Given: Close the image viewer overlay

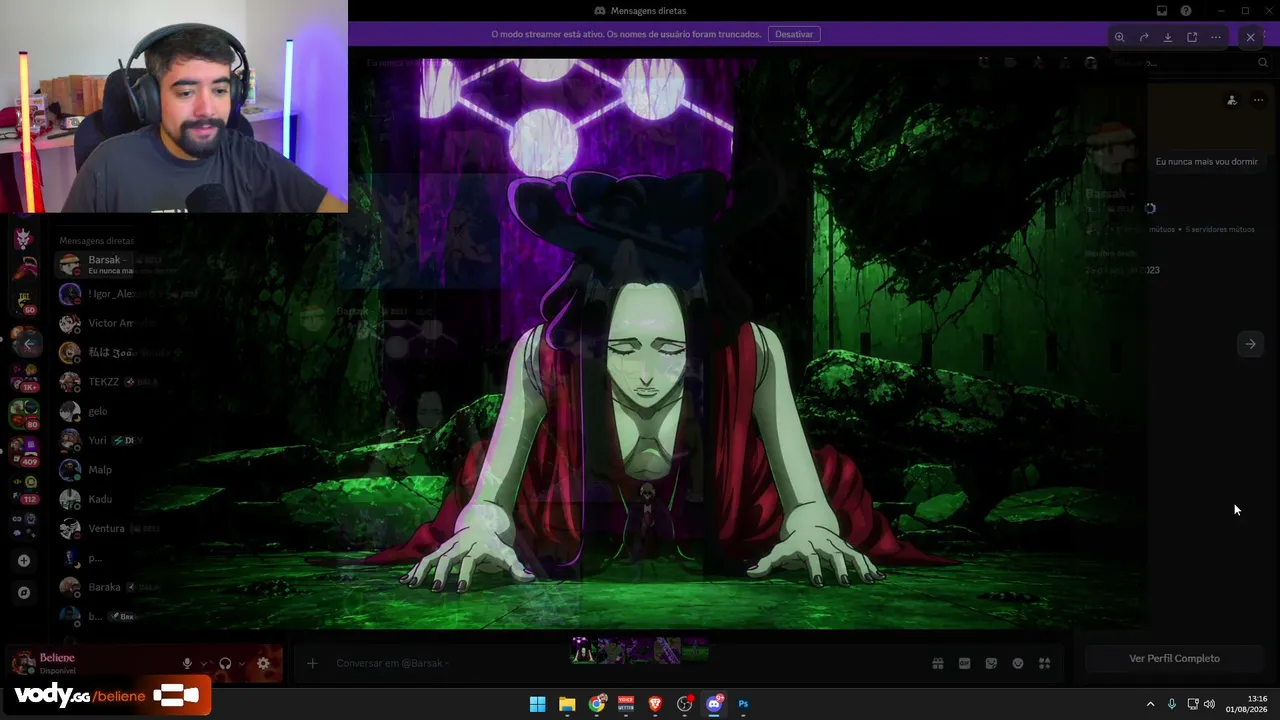Looking at the screenshot, I should (x=1250, y=37).
